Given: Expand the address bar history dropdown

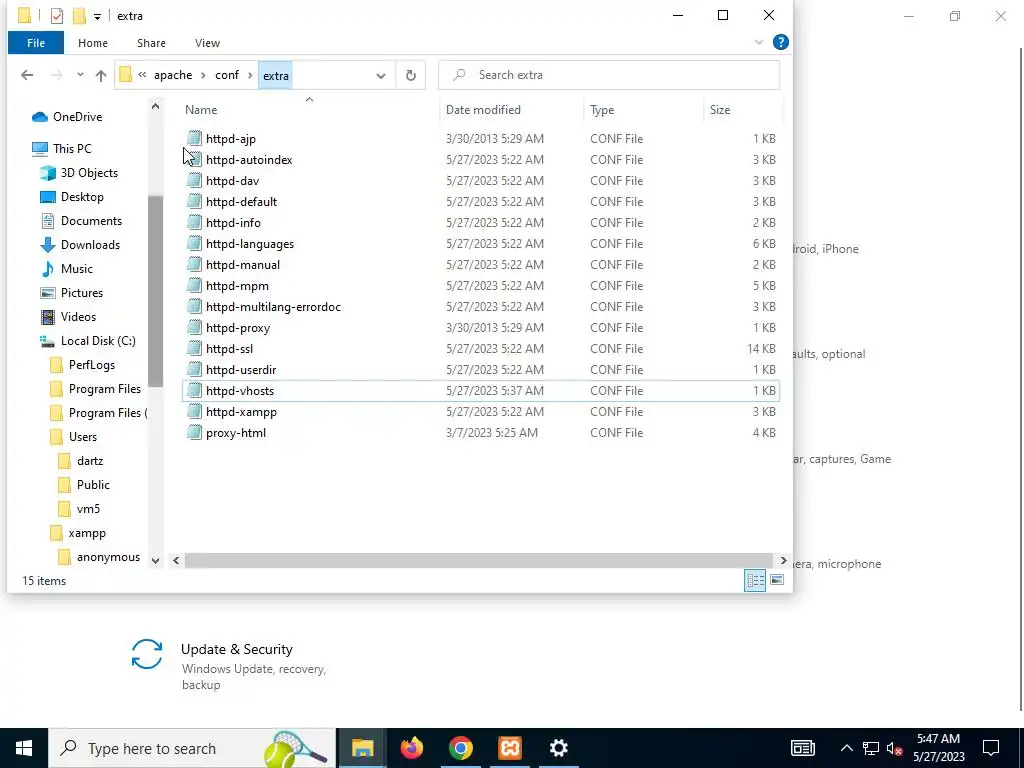Looking at the screenshot, I should 381,75.
